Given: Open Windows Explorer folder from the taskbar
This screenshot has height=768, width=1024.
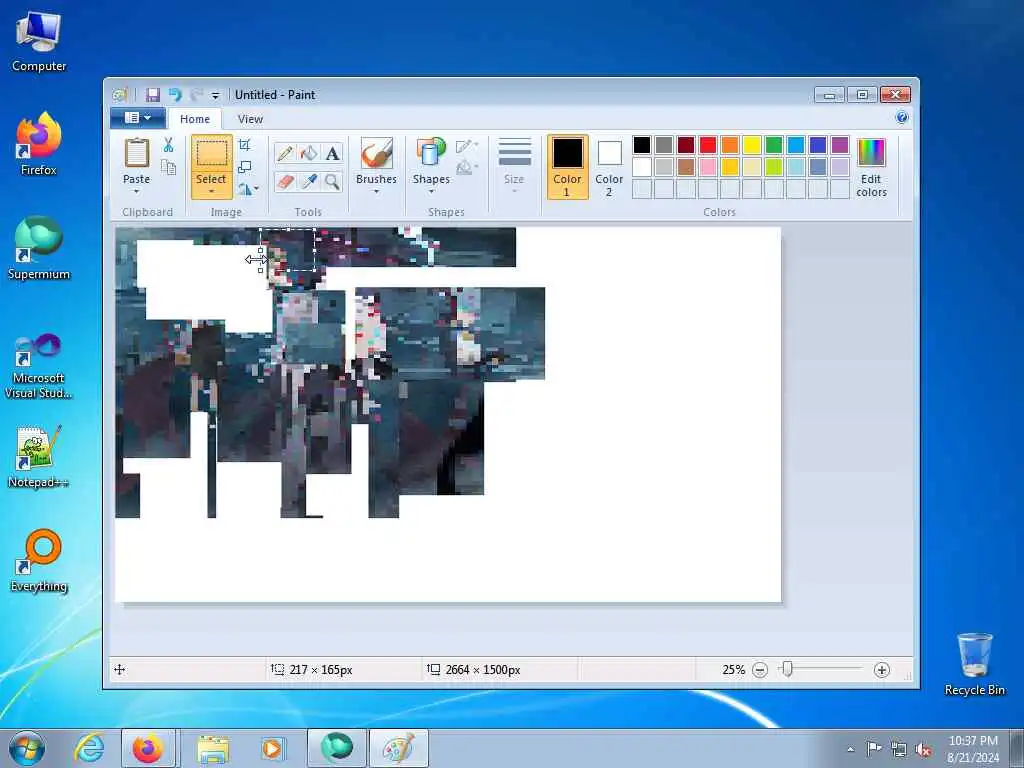Looking at the screenshot, I should tap(213, 749).
